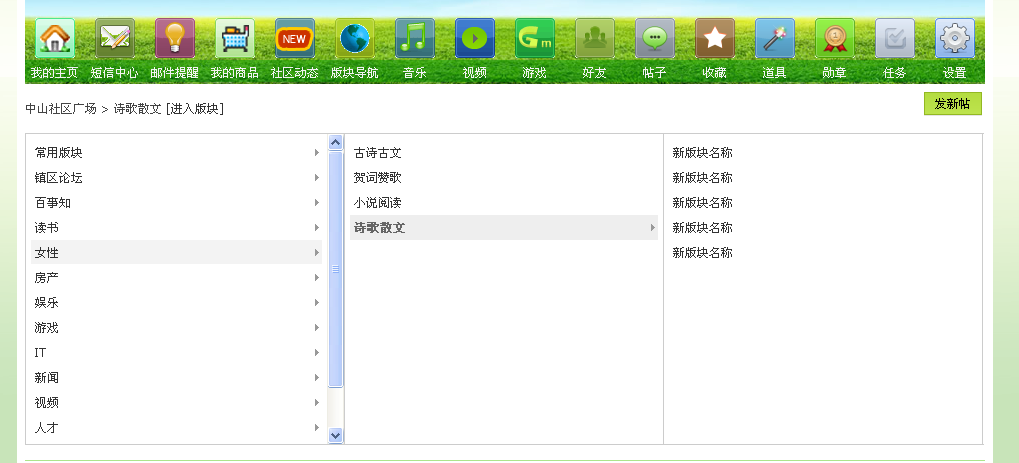Viewport: 1019px width, 463px height.
Task: Select the highlighted 女性 category
Action: pyautogui.click(x=177, y=252)
